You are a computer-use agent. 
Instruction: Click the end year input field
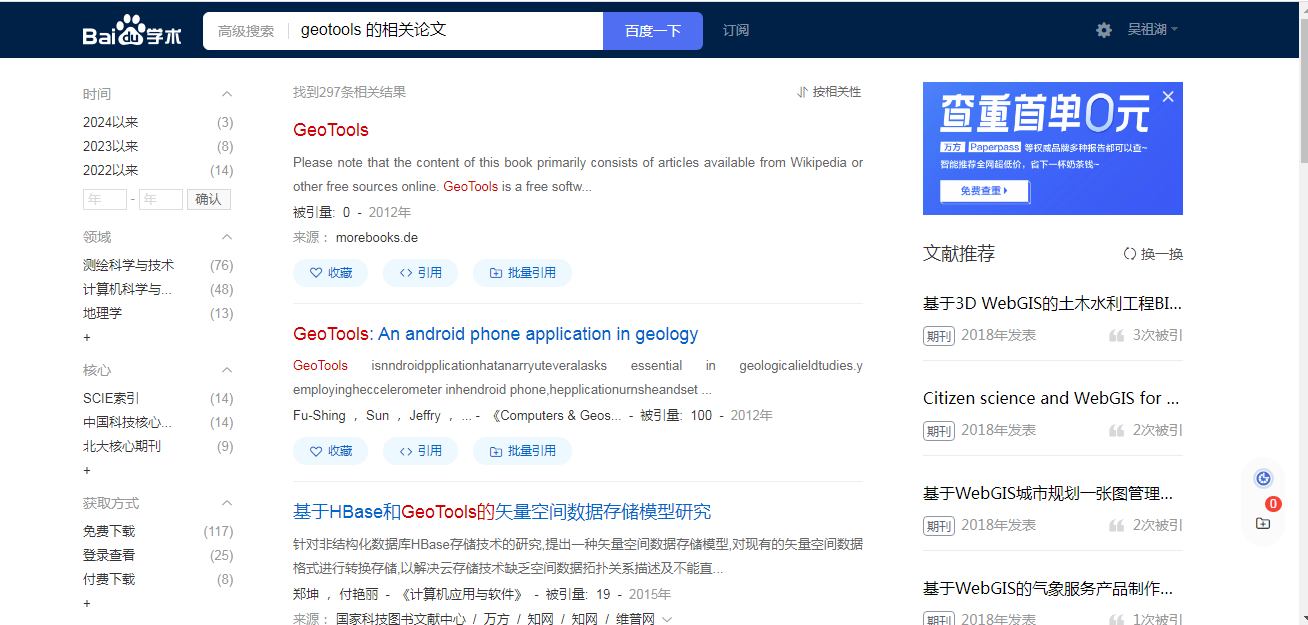(161, 199)
